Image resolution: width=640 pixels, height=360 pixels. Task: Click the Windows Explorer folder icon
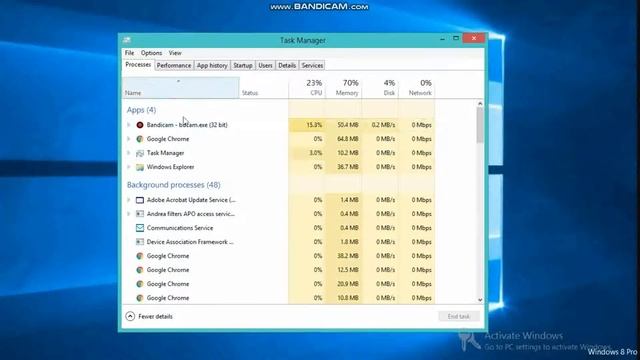(140, 167)
